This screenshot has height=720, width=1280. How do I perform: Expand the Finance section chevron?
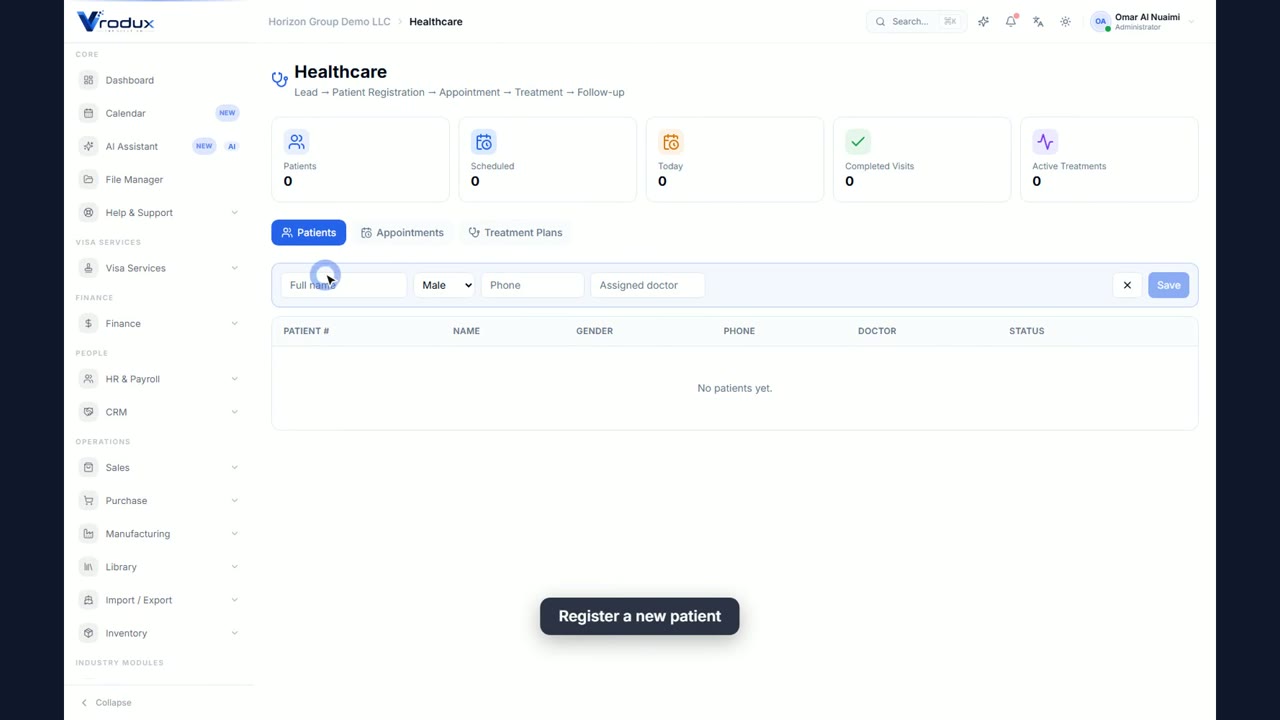click(x=234, y=323)
